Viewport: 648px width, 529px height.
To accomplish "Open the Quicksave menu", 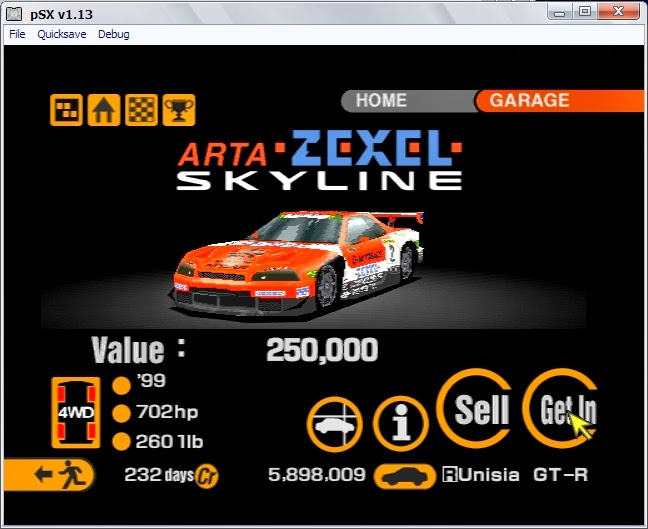I will (62, 34).
